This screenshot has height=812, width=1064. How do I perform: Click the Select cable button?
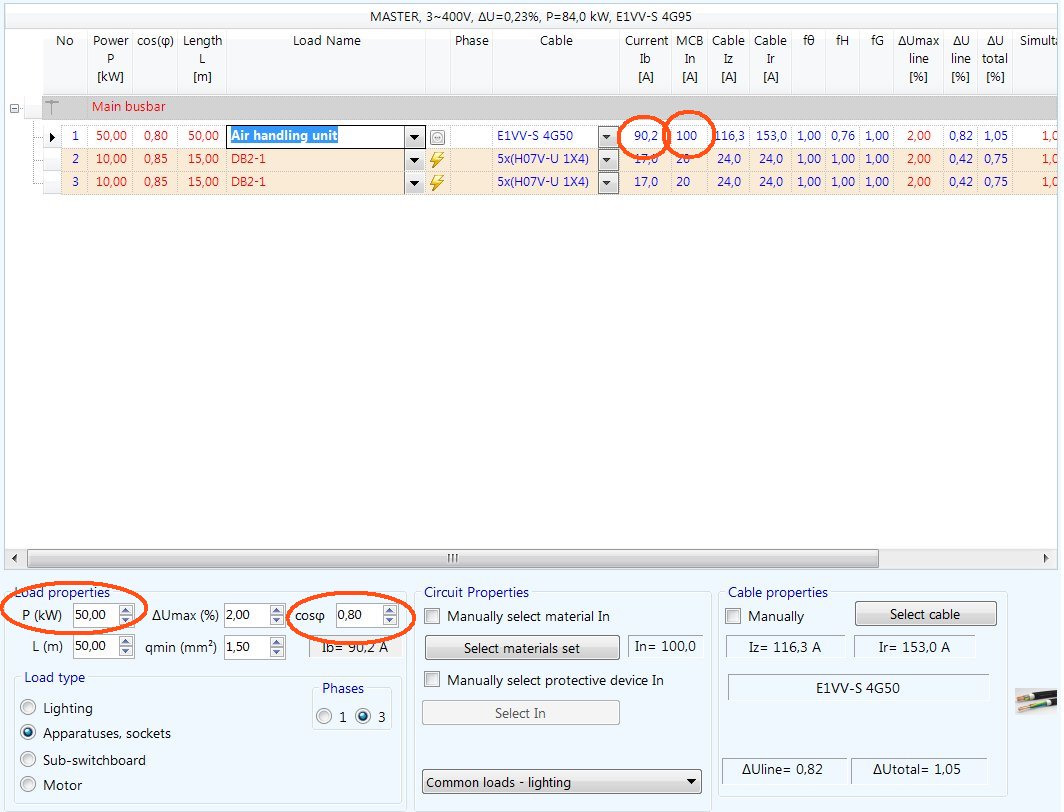click(x=924, y=613)
